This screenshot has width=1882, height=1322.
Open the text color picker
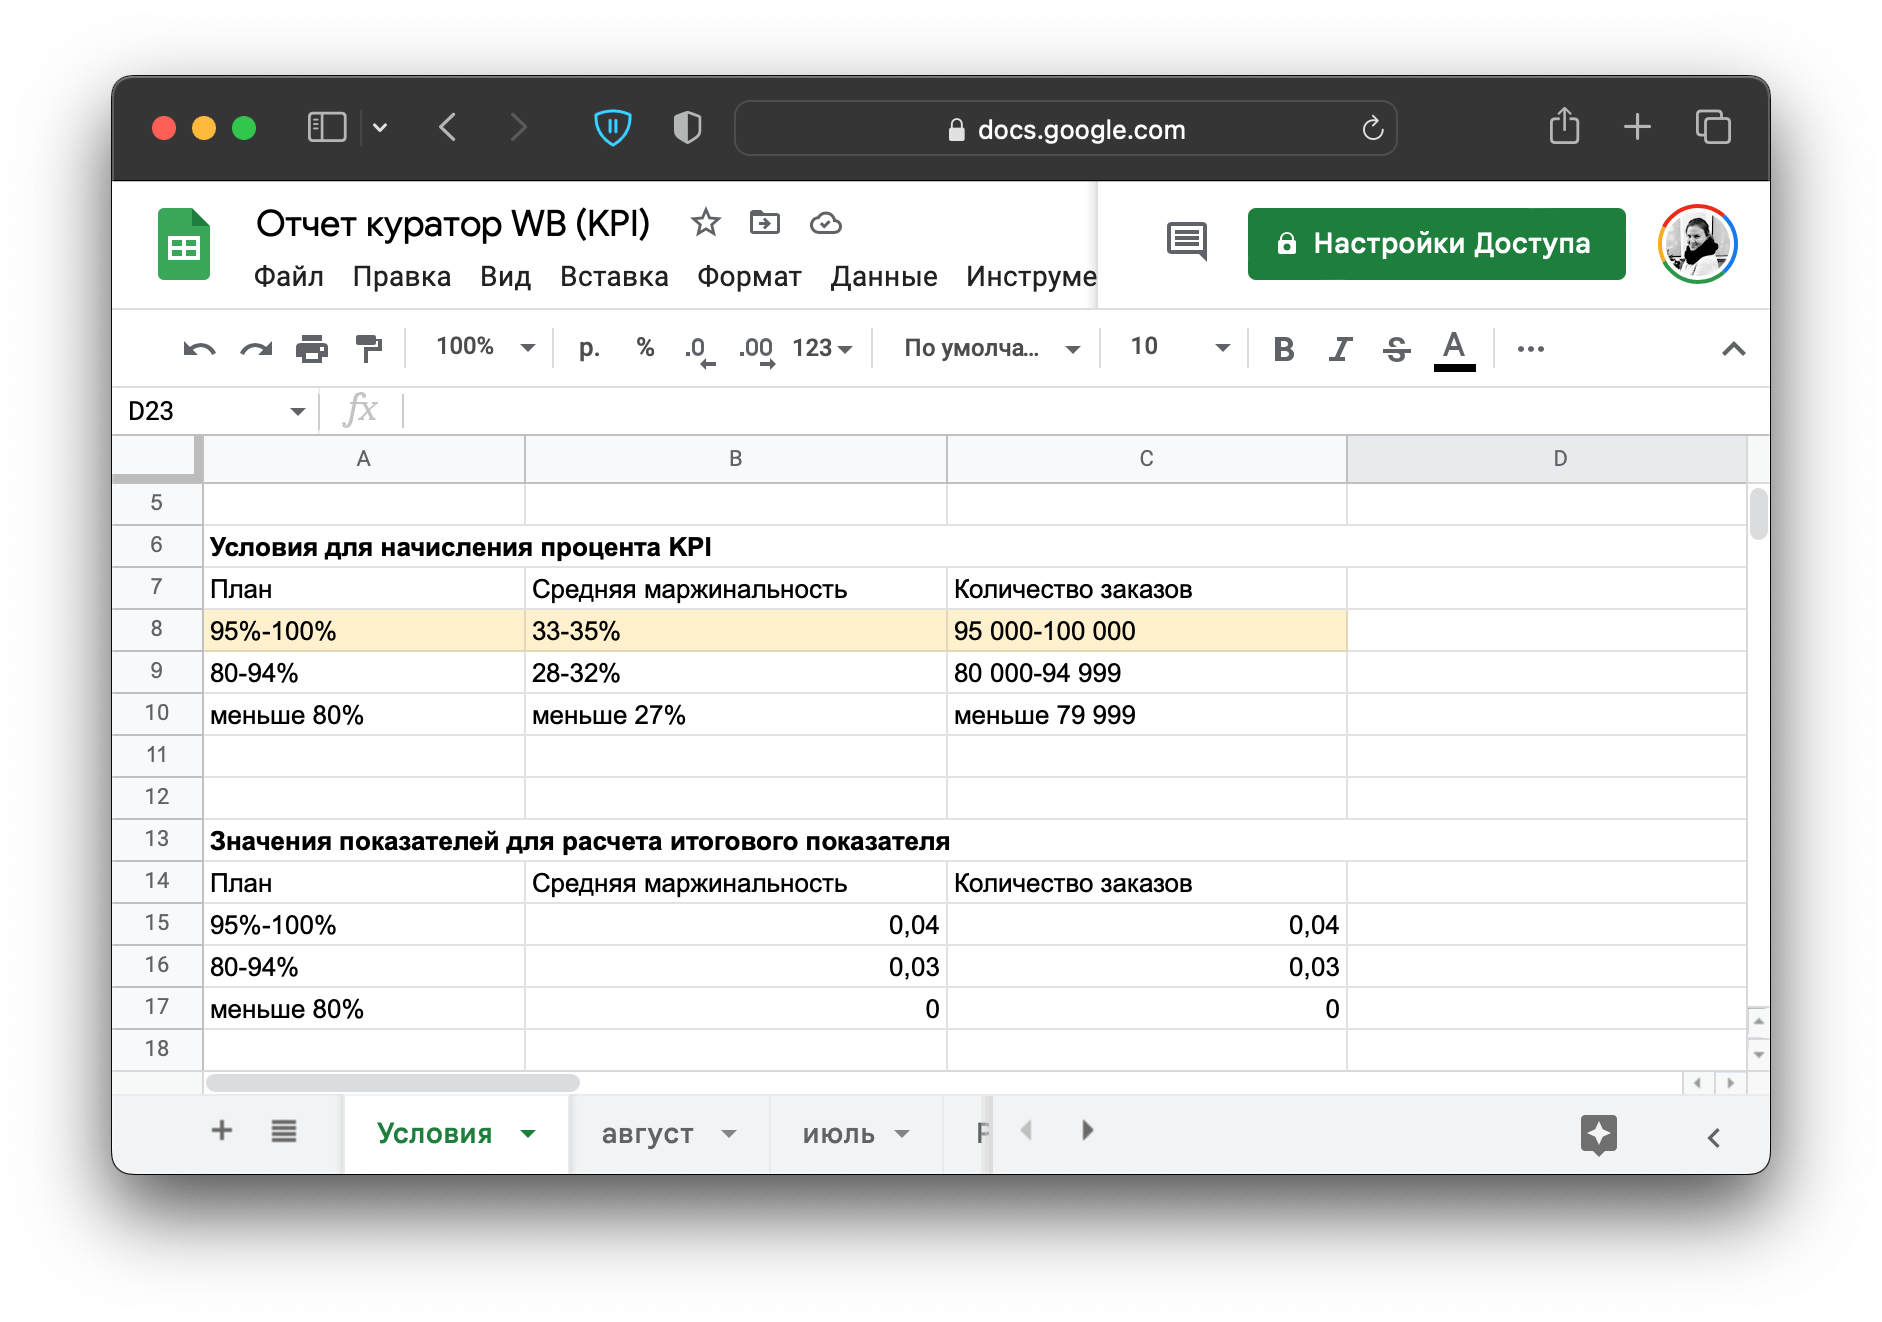pos(1454,349)
